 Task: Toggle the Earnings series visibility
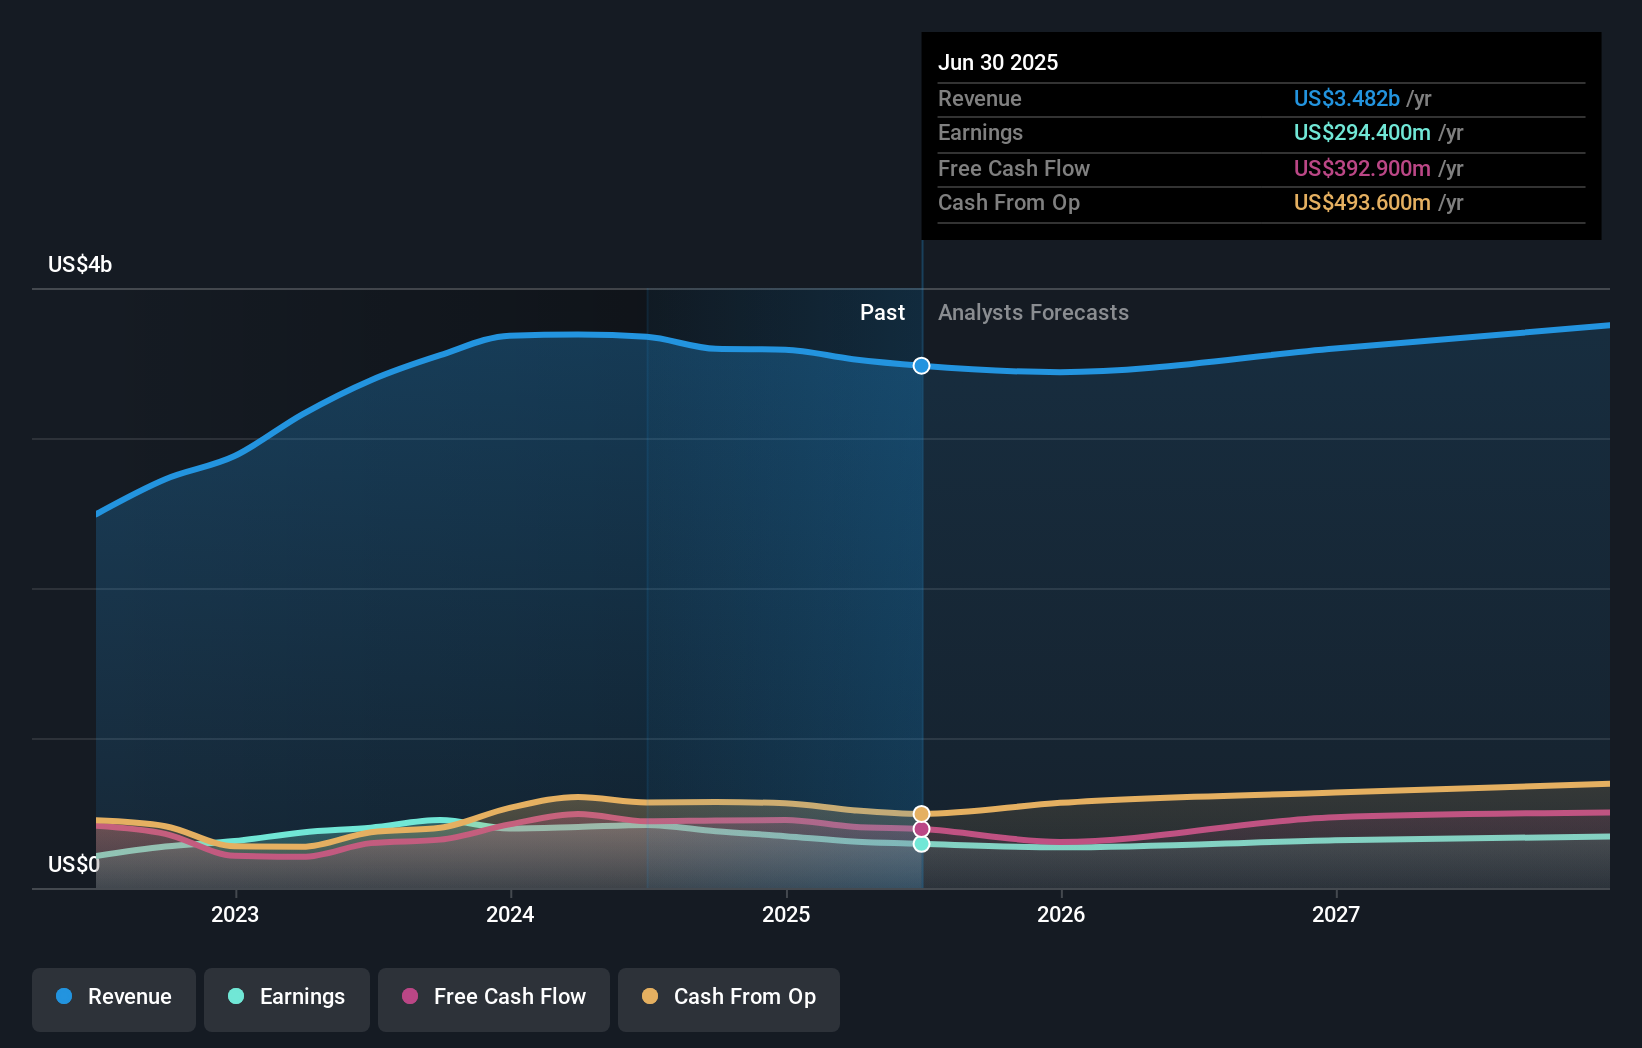286,997
